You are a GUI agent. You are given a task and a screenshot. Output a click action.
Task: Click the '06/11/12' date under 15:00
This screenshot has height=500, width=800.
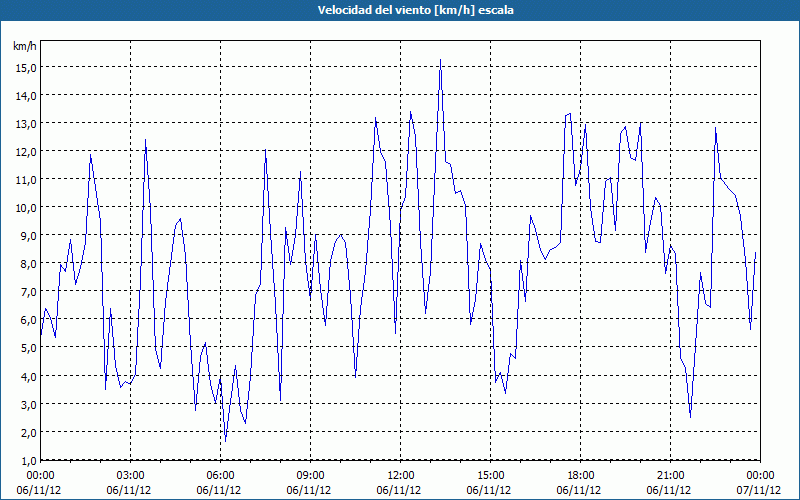click(x=489, y=490)
